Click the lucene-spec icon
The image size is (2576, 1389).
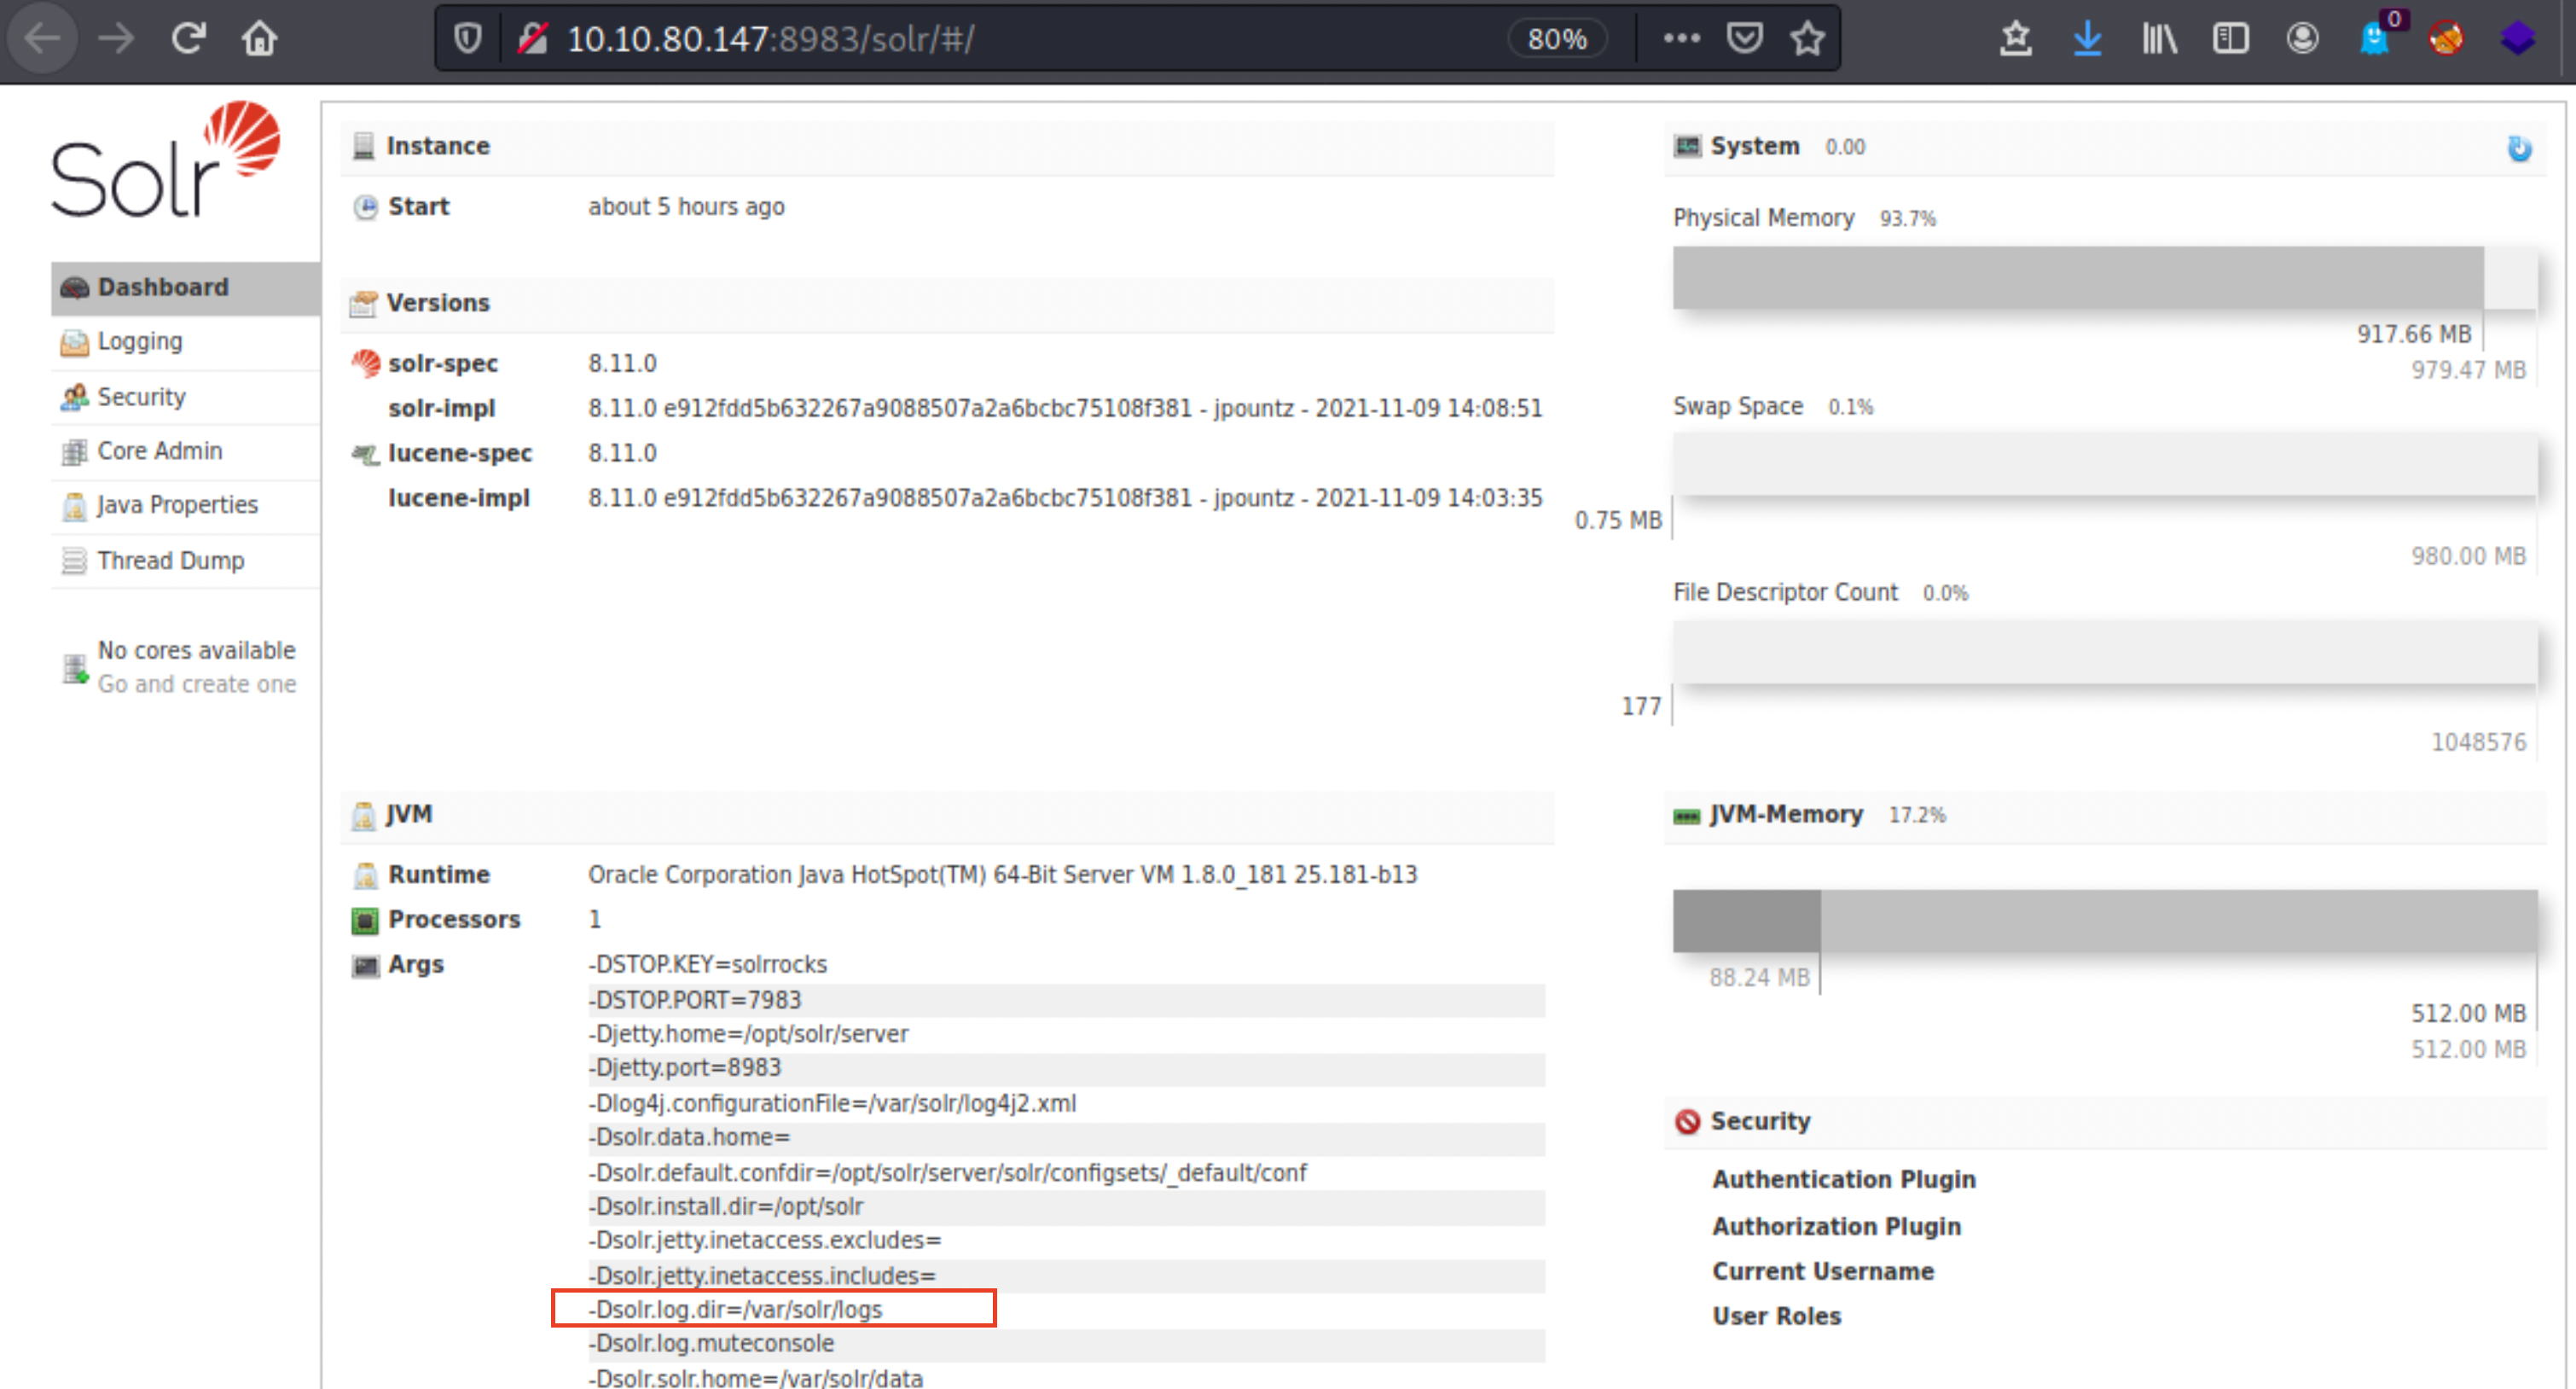(x=366, y=454)
